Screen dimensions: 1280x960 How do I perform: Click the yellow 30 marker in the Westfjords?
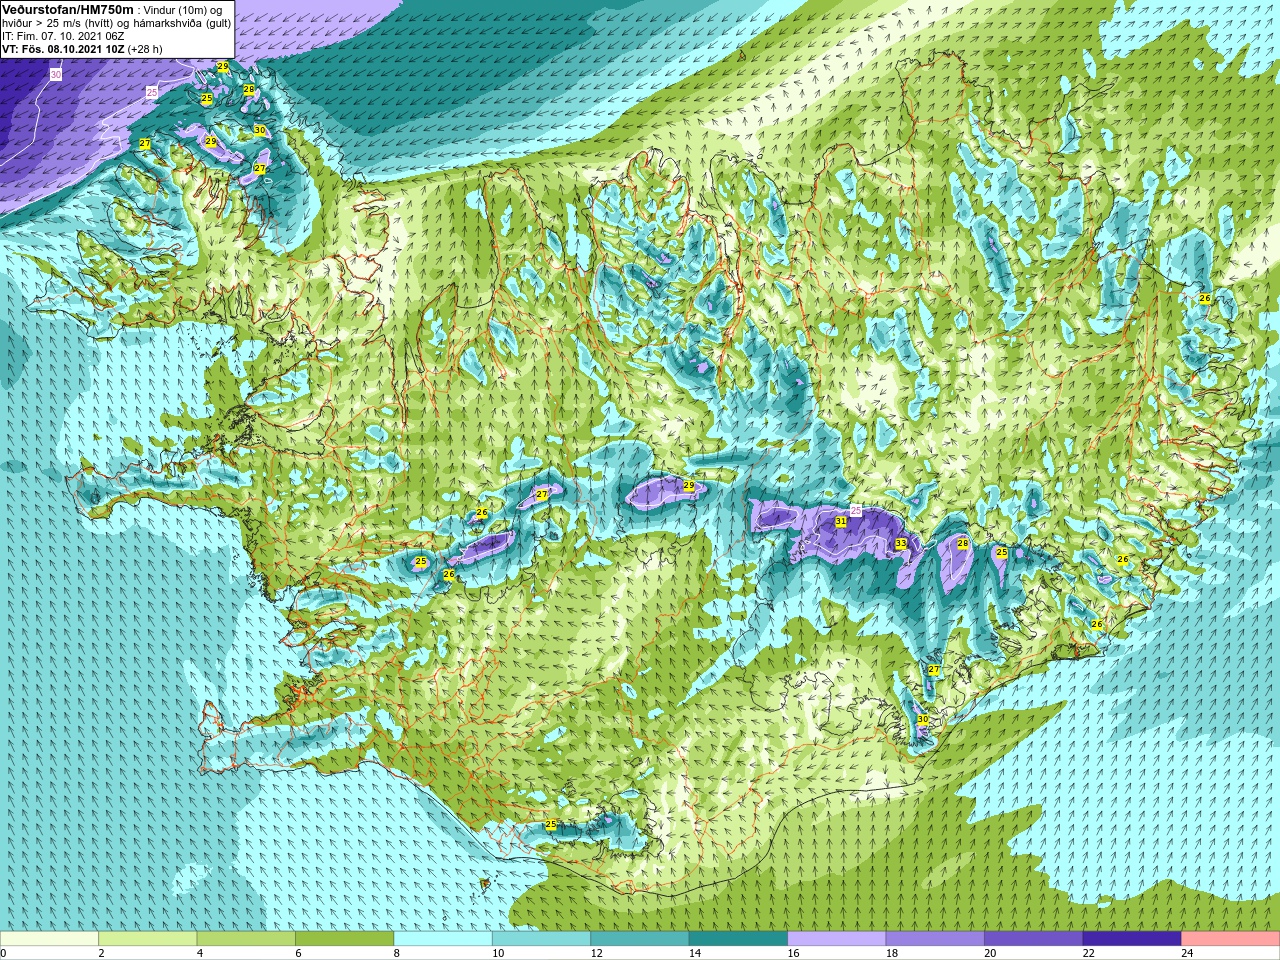[260, 130]
